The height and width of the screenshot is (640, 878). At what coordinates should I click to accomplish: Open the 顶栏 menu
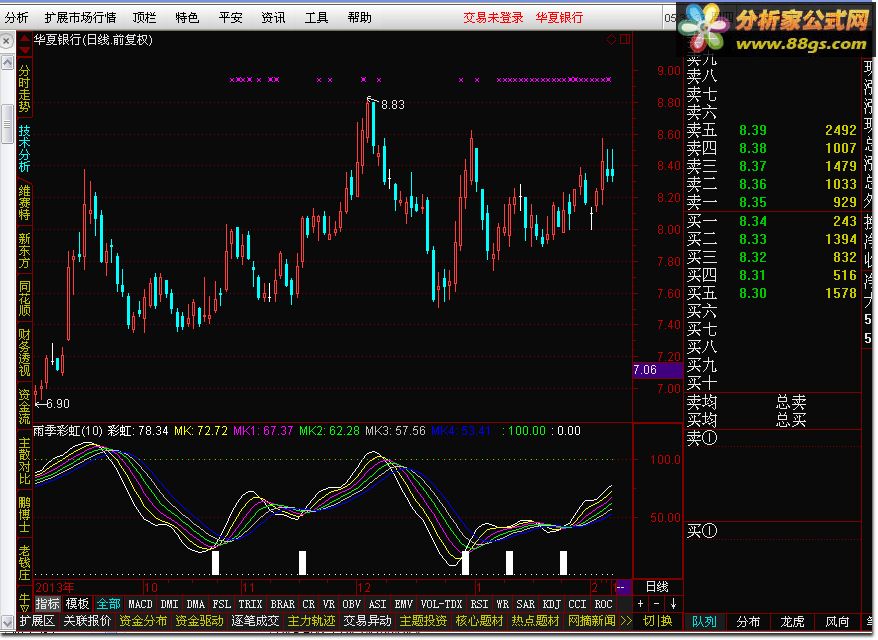[144, 18]
